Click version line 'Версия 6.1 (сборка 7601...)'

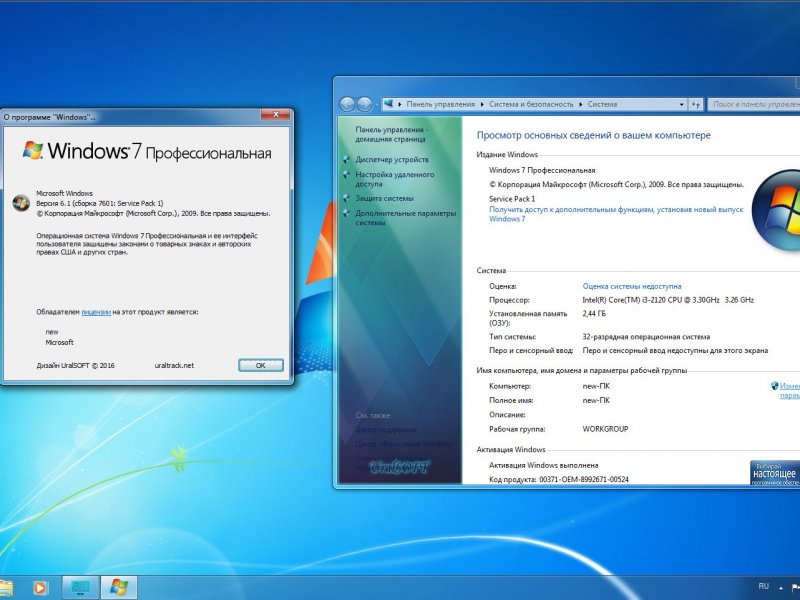pos(99,203)
